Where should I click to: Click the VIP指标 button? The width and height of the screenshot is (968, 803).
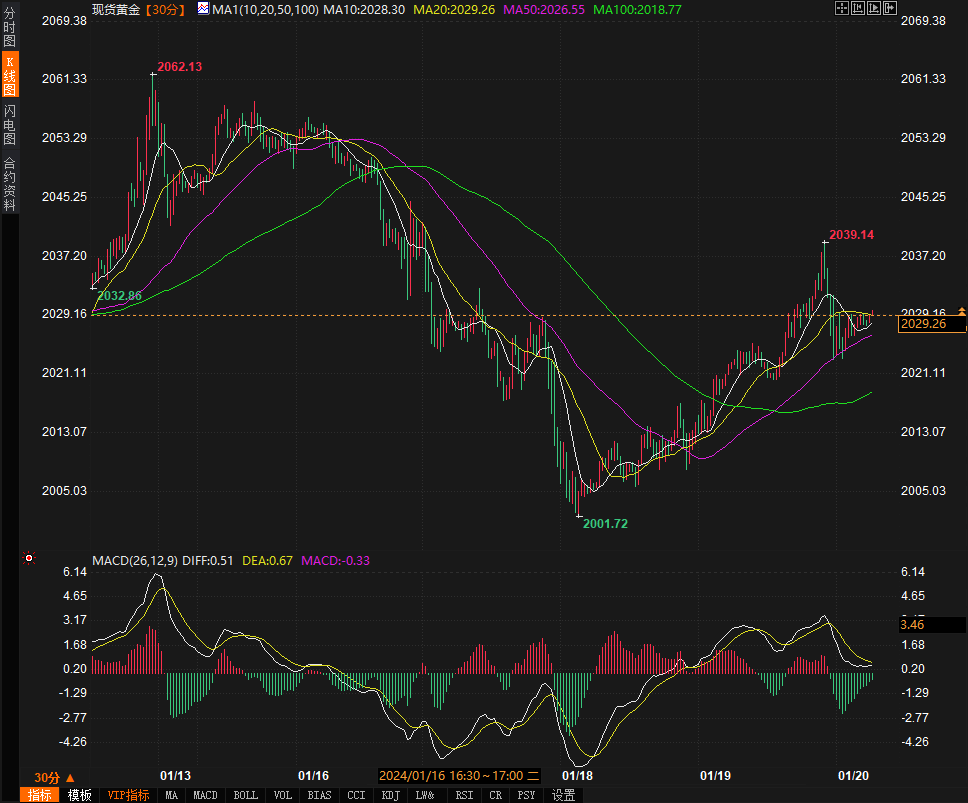pos(129,795)
